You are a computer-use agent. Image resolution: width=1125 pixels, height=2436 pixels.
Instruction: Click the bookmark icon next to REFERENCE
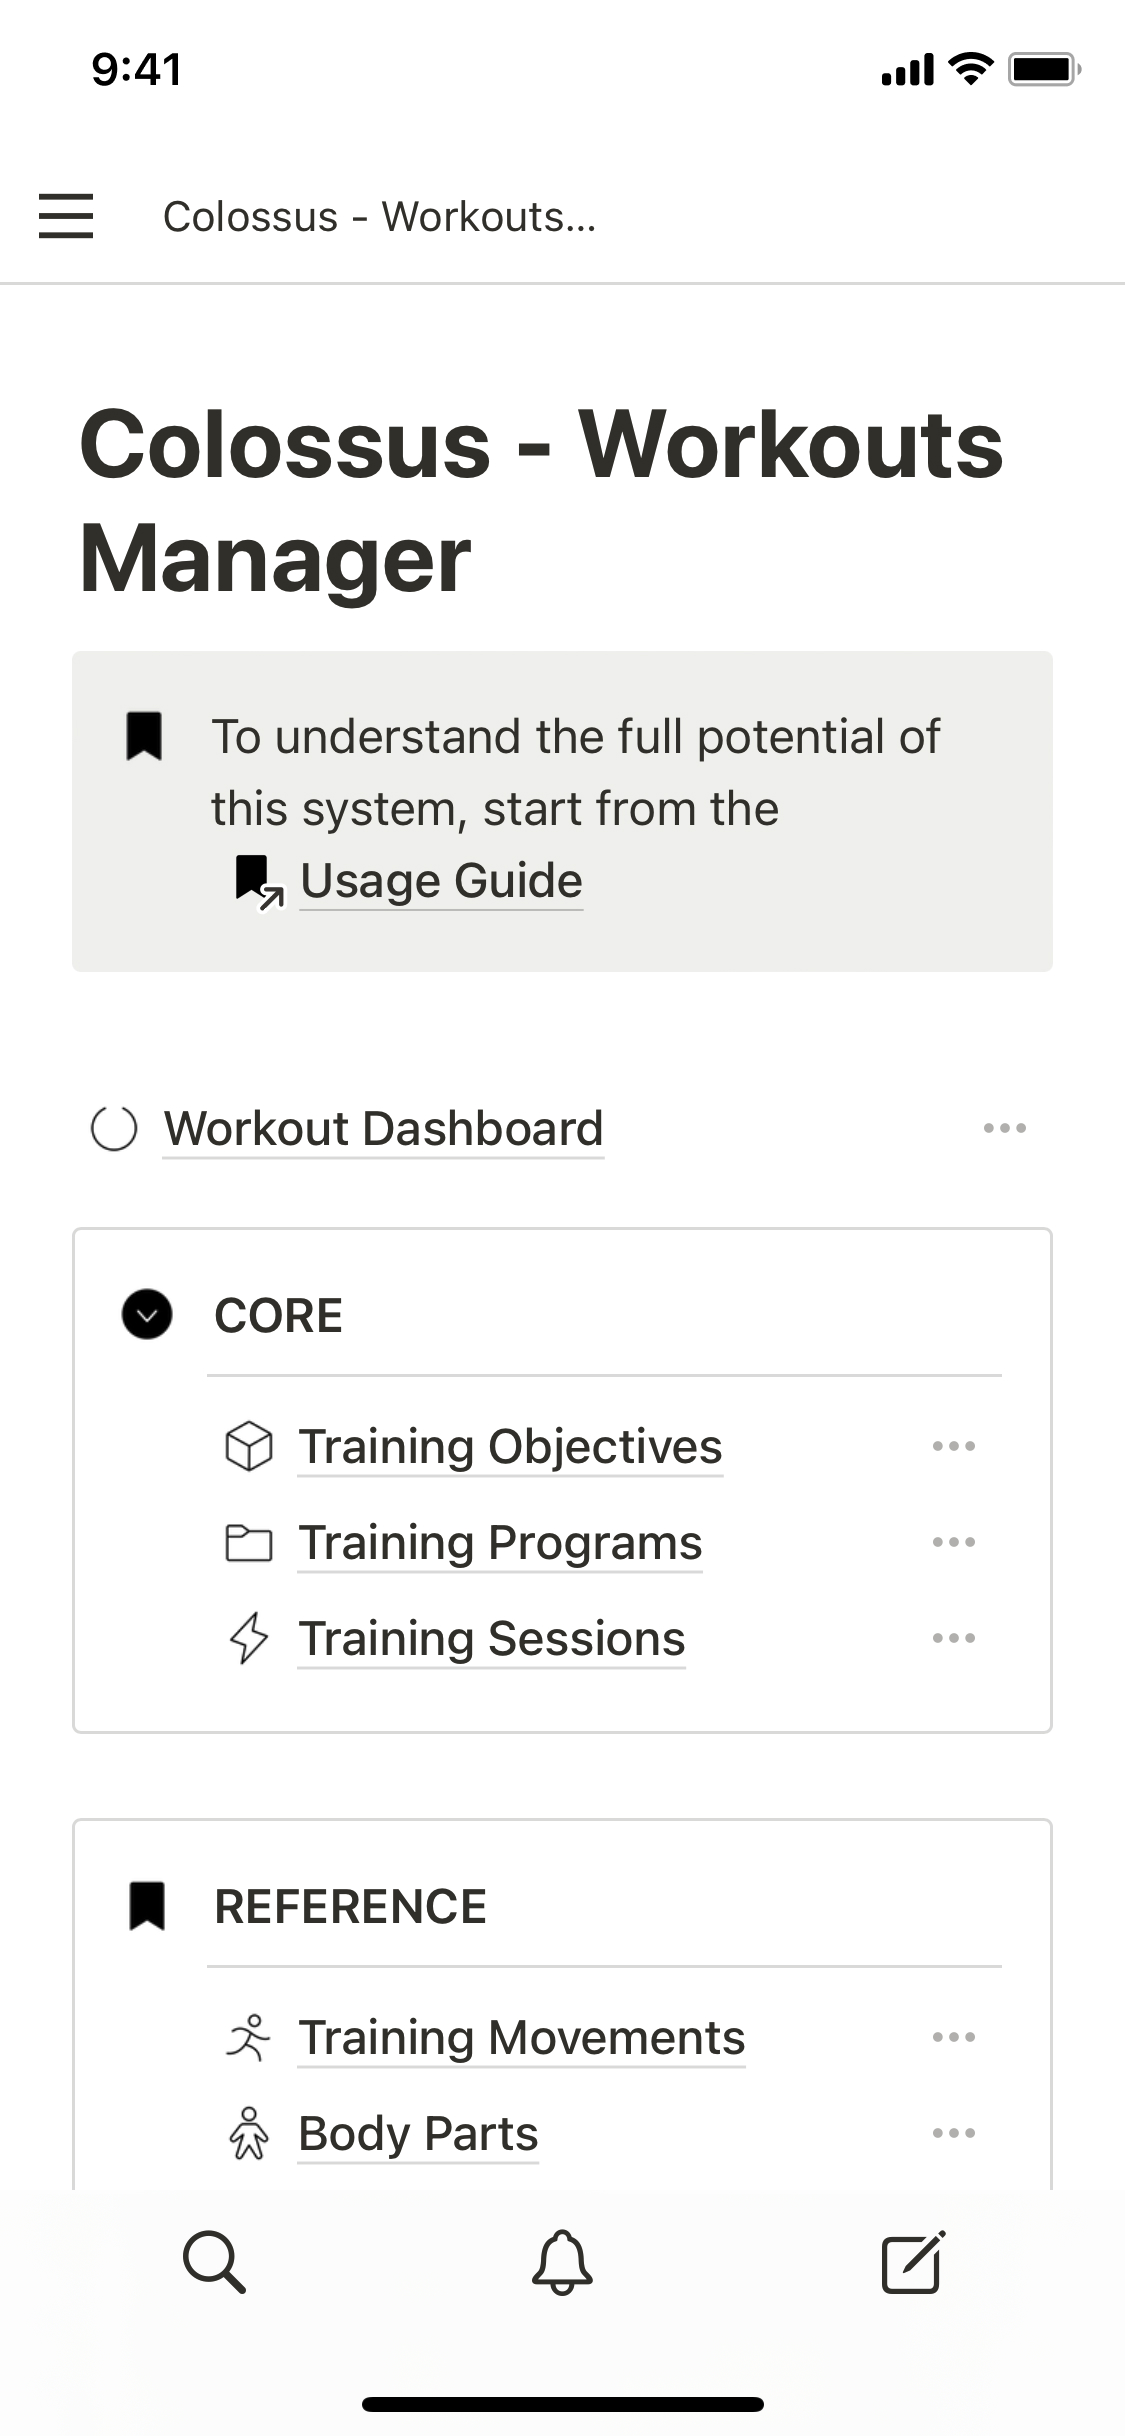coord(147,1905)
